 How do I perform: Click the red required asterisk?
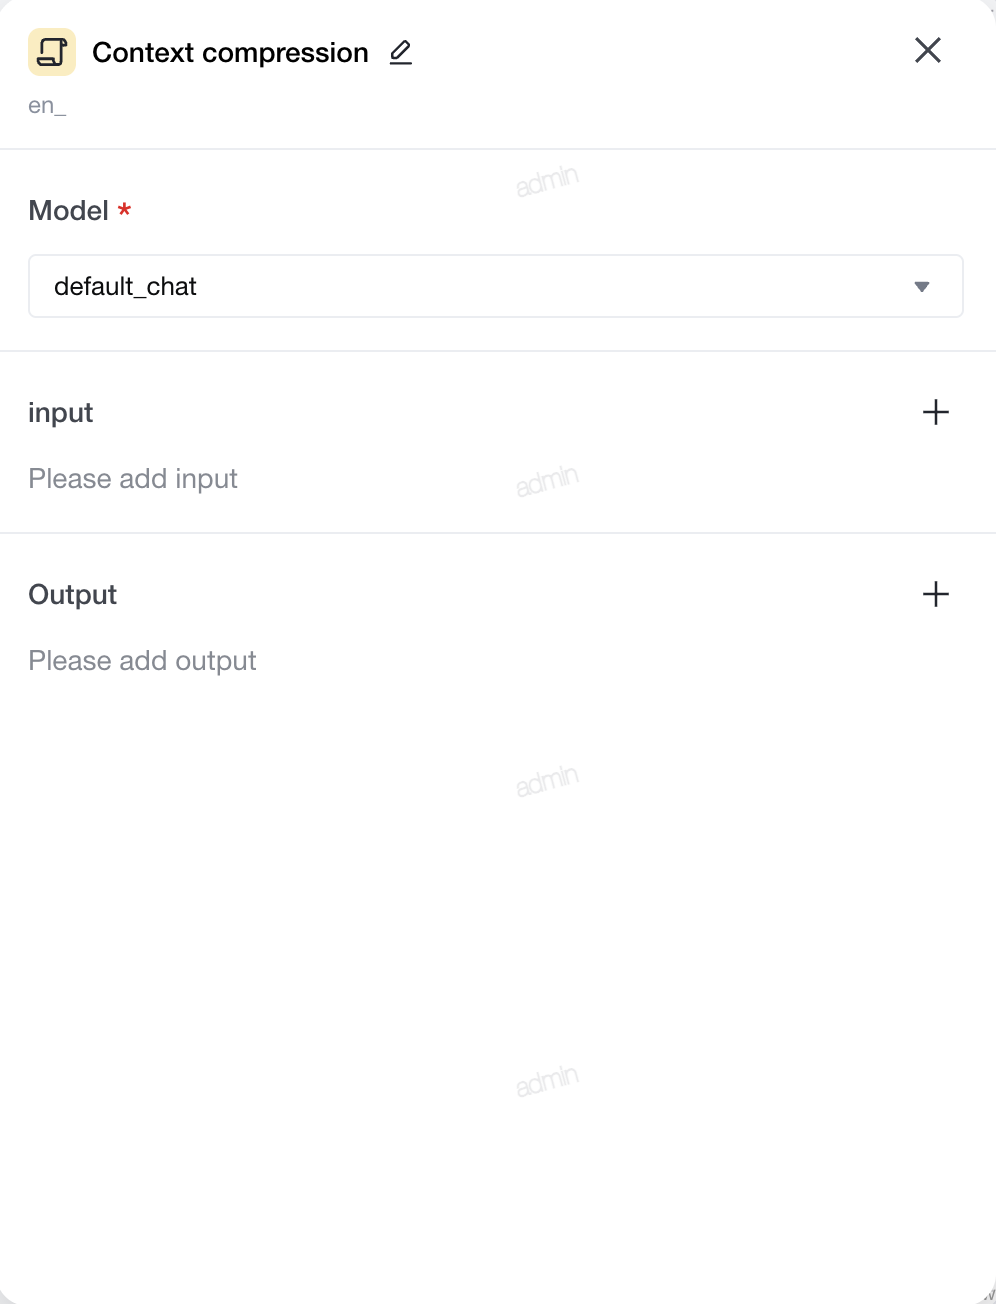[125, 209]
